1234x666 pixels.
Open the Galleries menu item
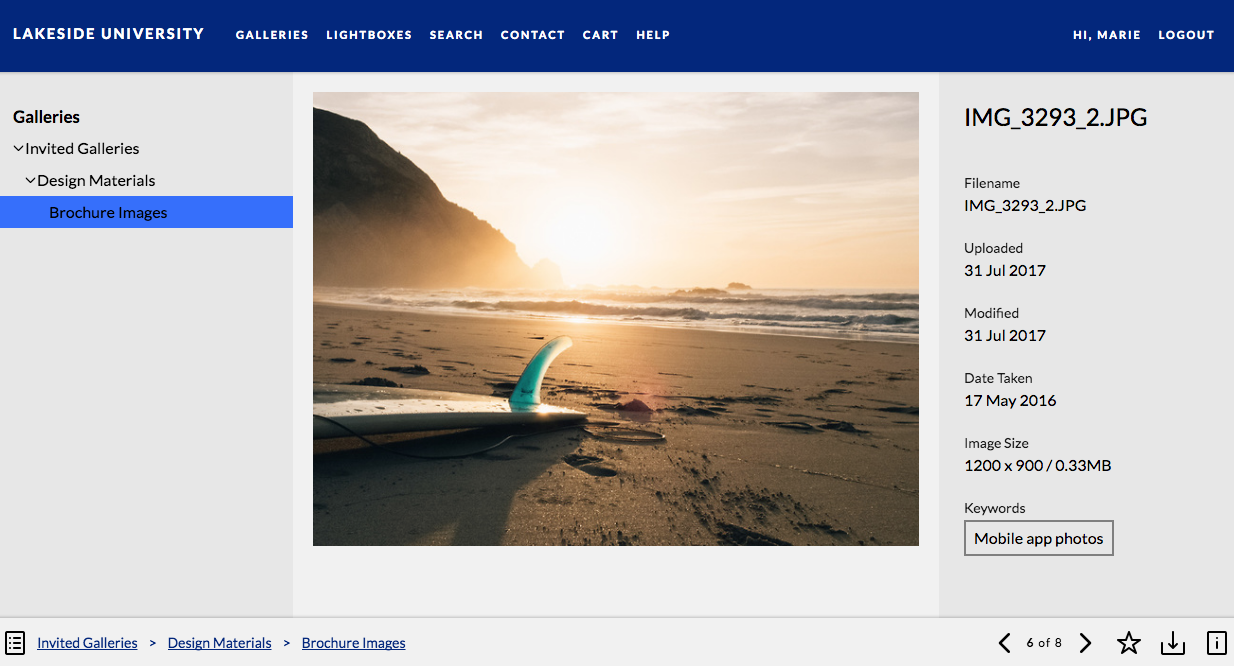272,35
